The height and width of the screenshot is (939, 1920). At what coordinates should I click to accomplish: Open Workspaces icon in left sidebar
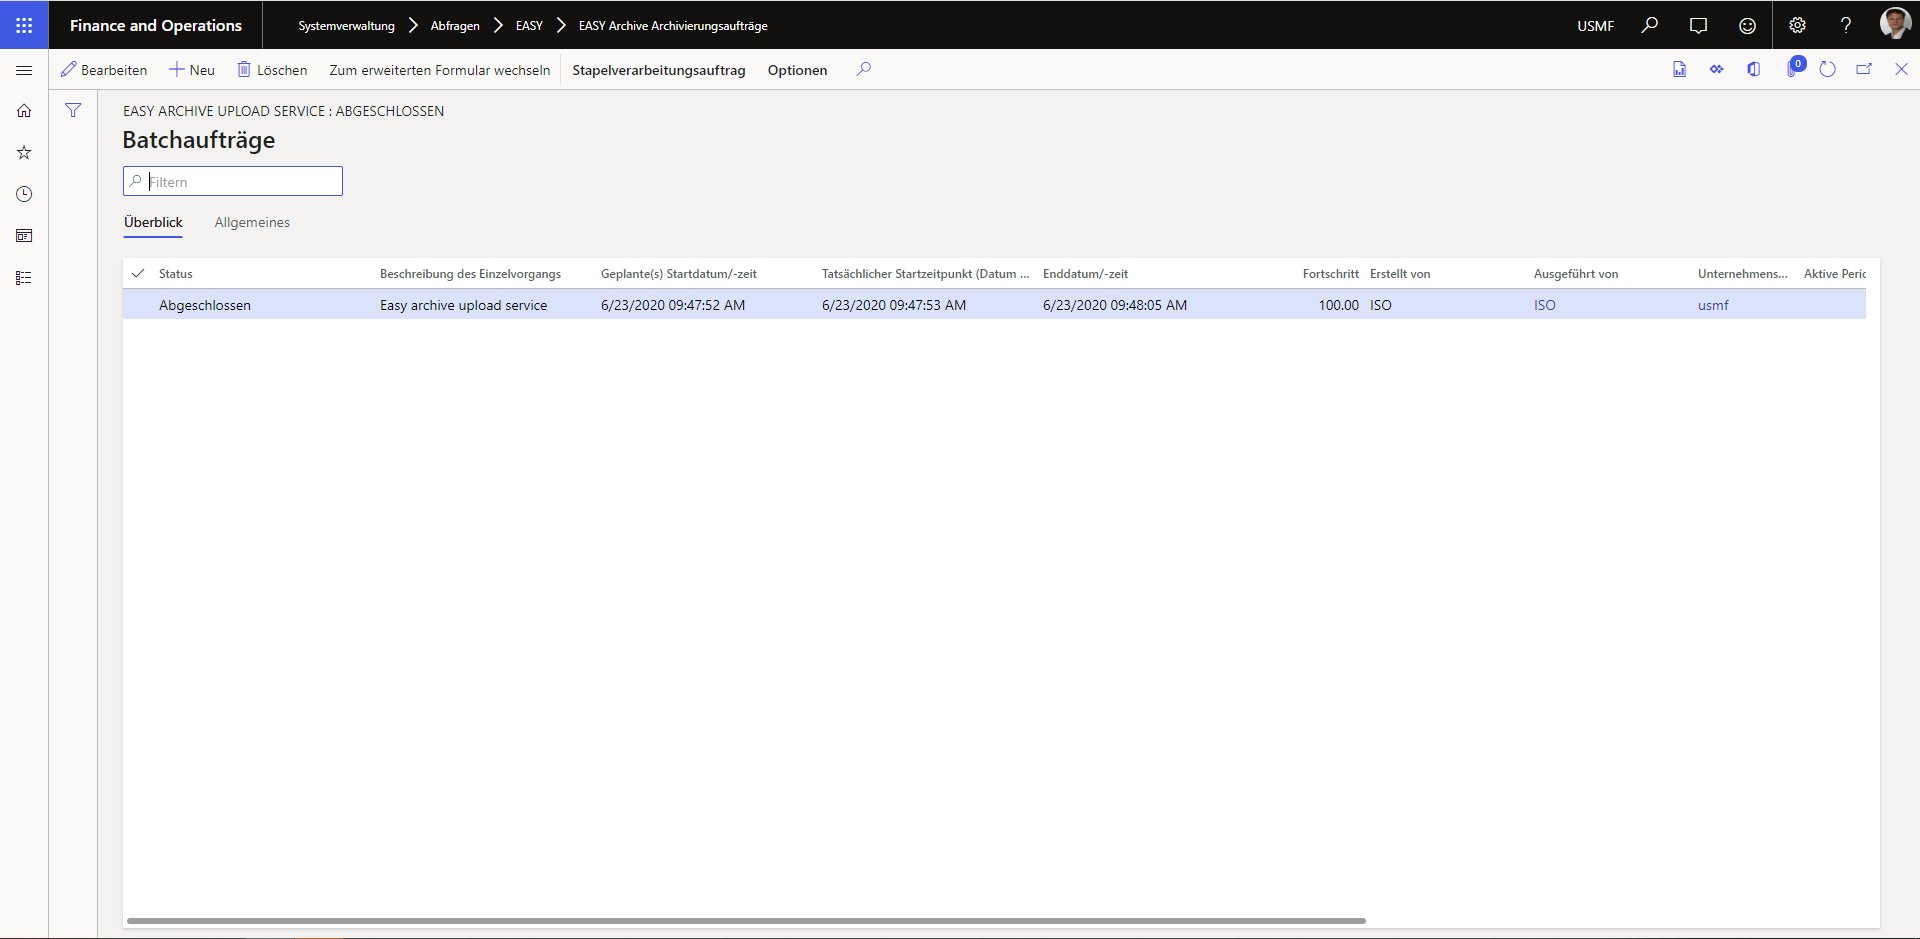click(24, 236)
